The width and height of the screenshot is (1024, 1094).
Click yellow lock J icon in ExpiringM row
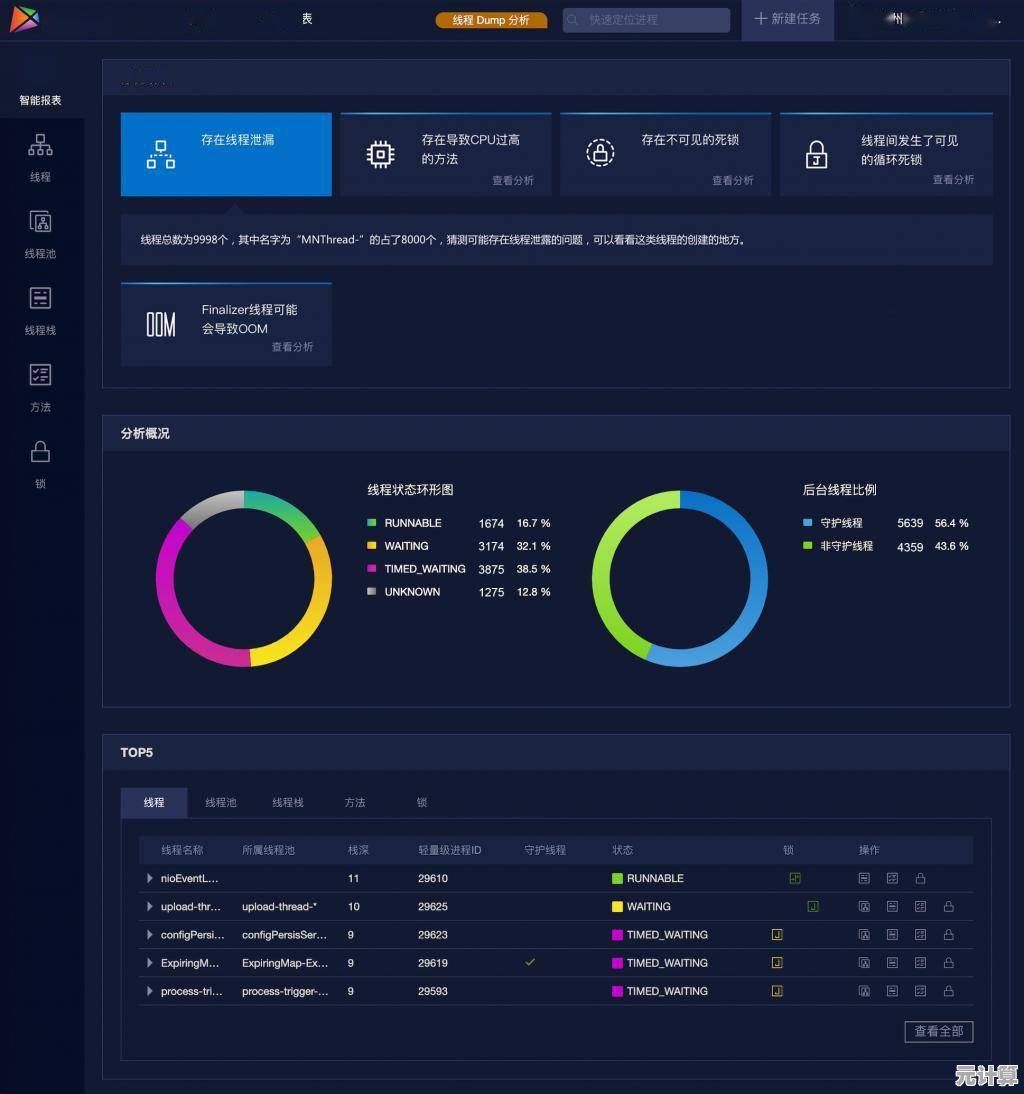pyautogui.click(x=777, y=963)
